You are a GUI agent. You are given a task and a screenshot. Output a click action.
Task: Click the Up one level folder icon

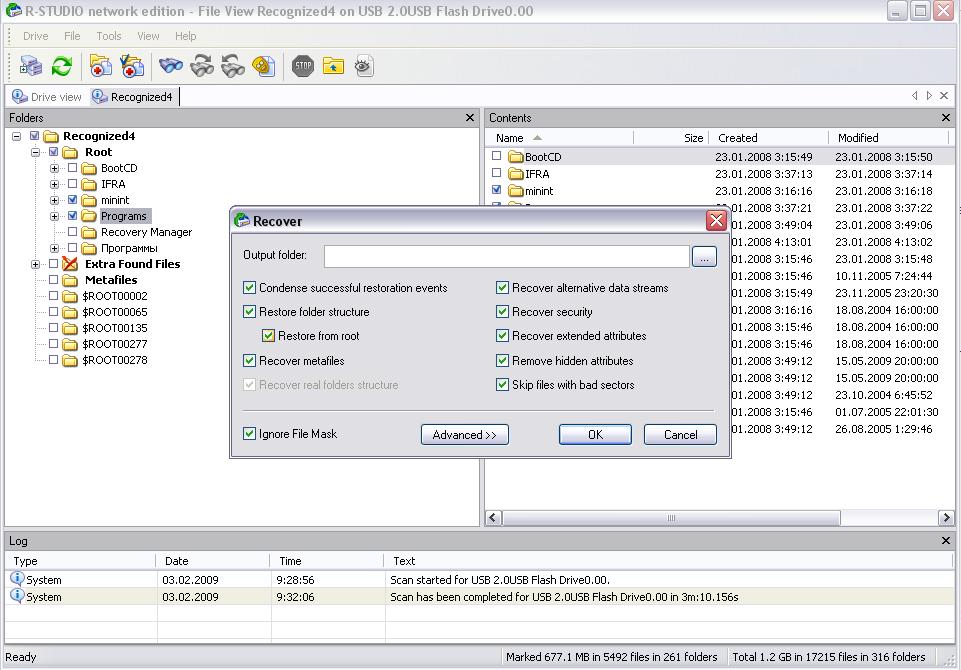333,66
